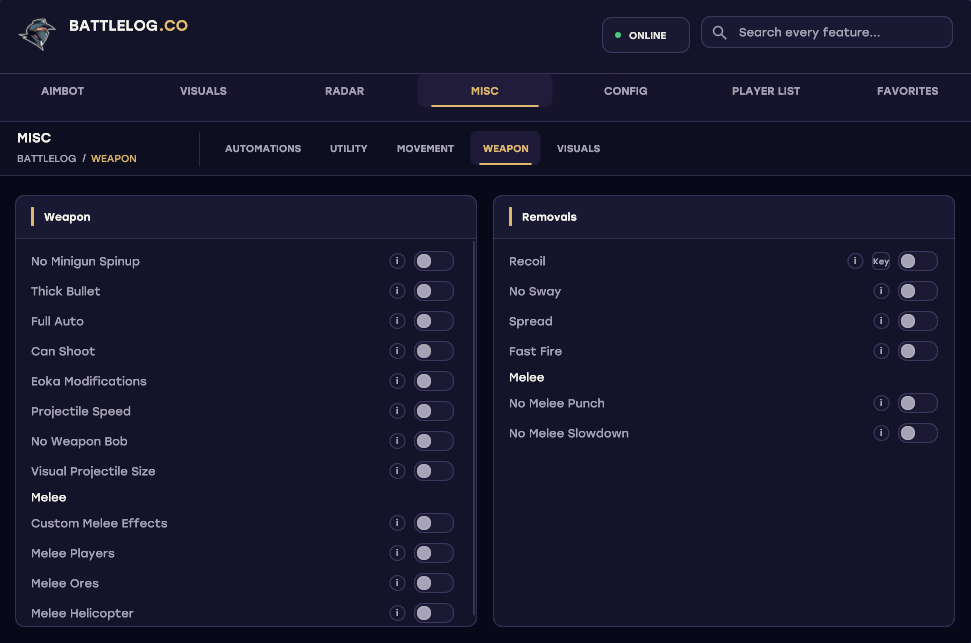Screen dimensions: 971x643
Task: Show info for Eoka Modifications
Action: click(x=397, y=381)
